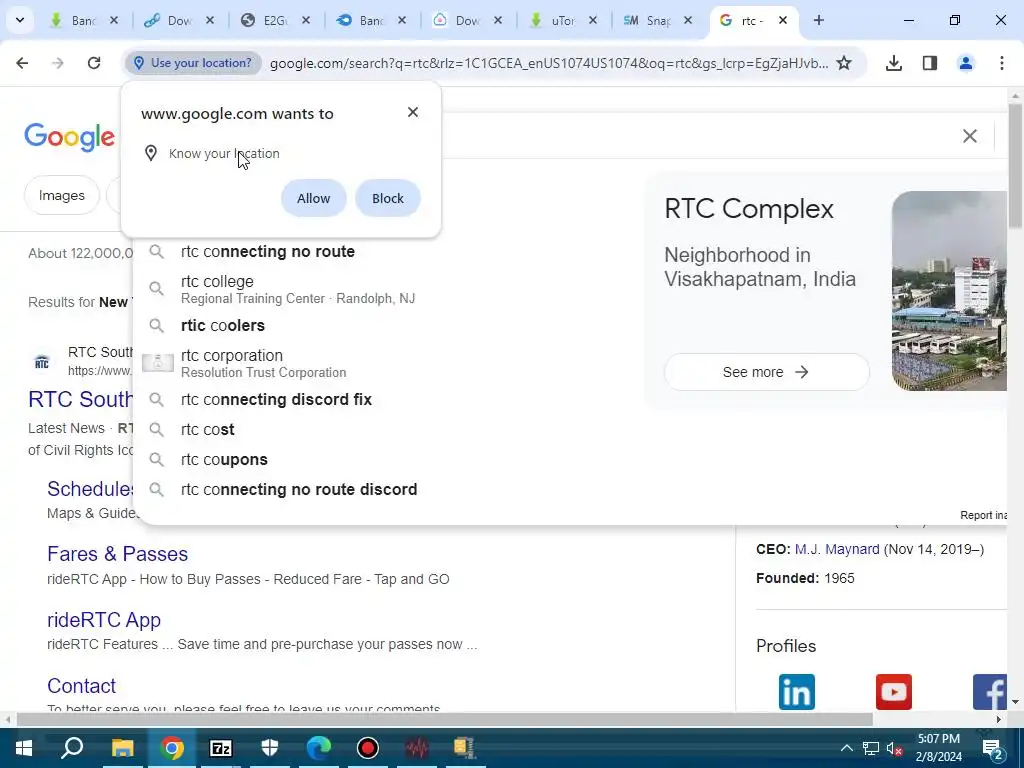Open the Fares & Passes link
1024x768 pixels.
pyautogui.click(x=118, y=554)
